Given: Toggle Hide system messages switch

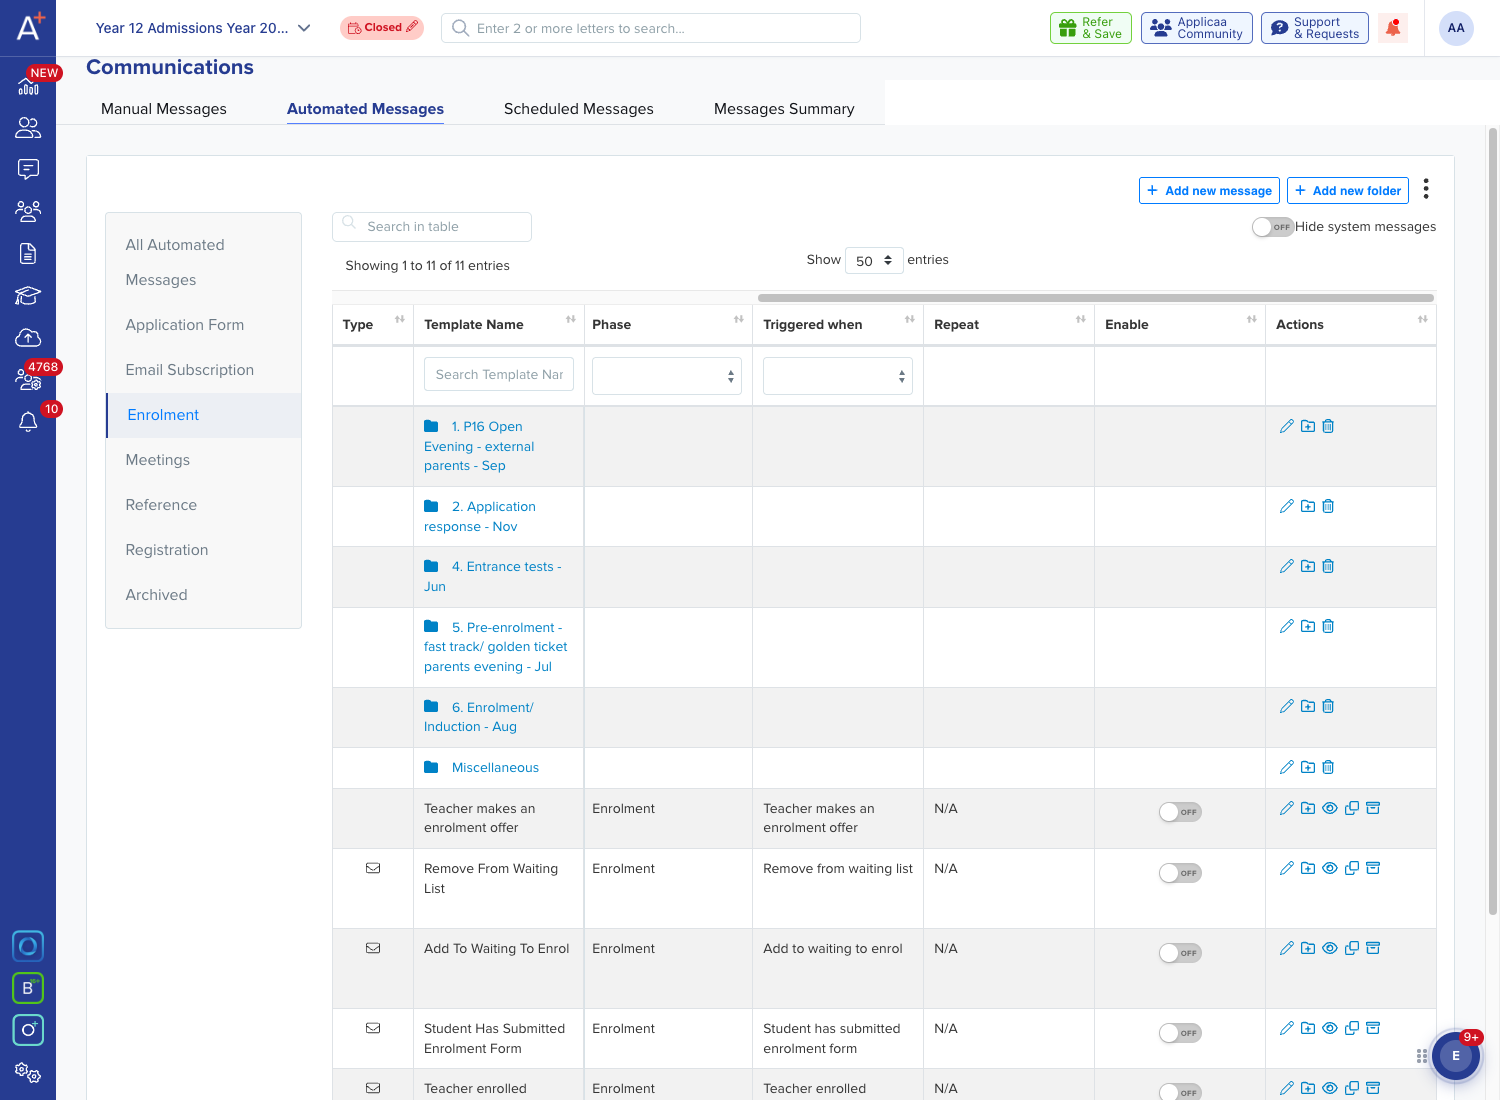Looking at the screenshot, I should coord(1272,227).
